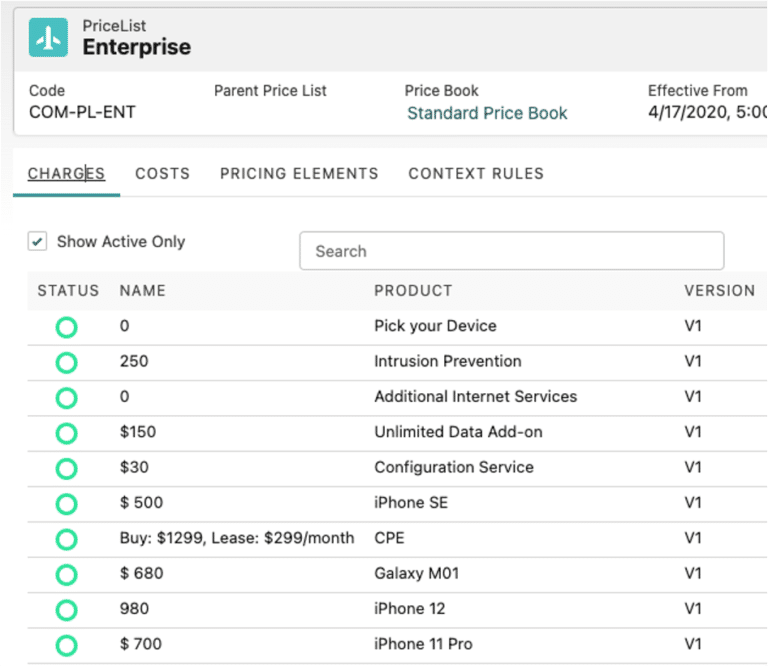
Task: Click status circle for iPhone SE row
Action: (67, 504)
